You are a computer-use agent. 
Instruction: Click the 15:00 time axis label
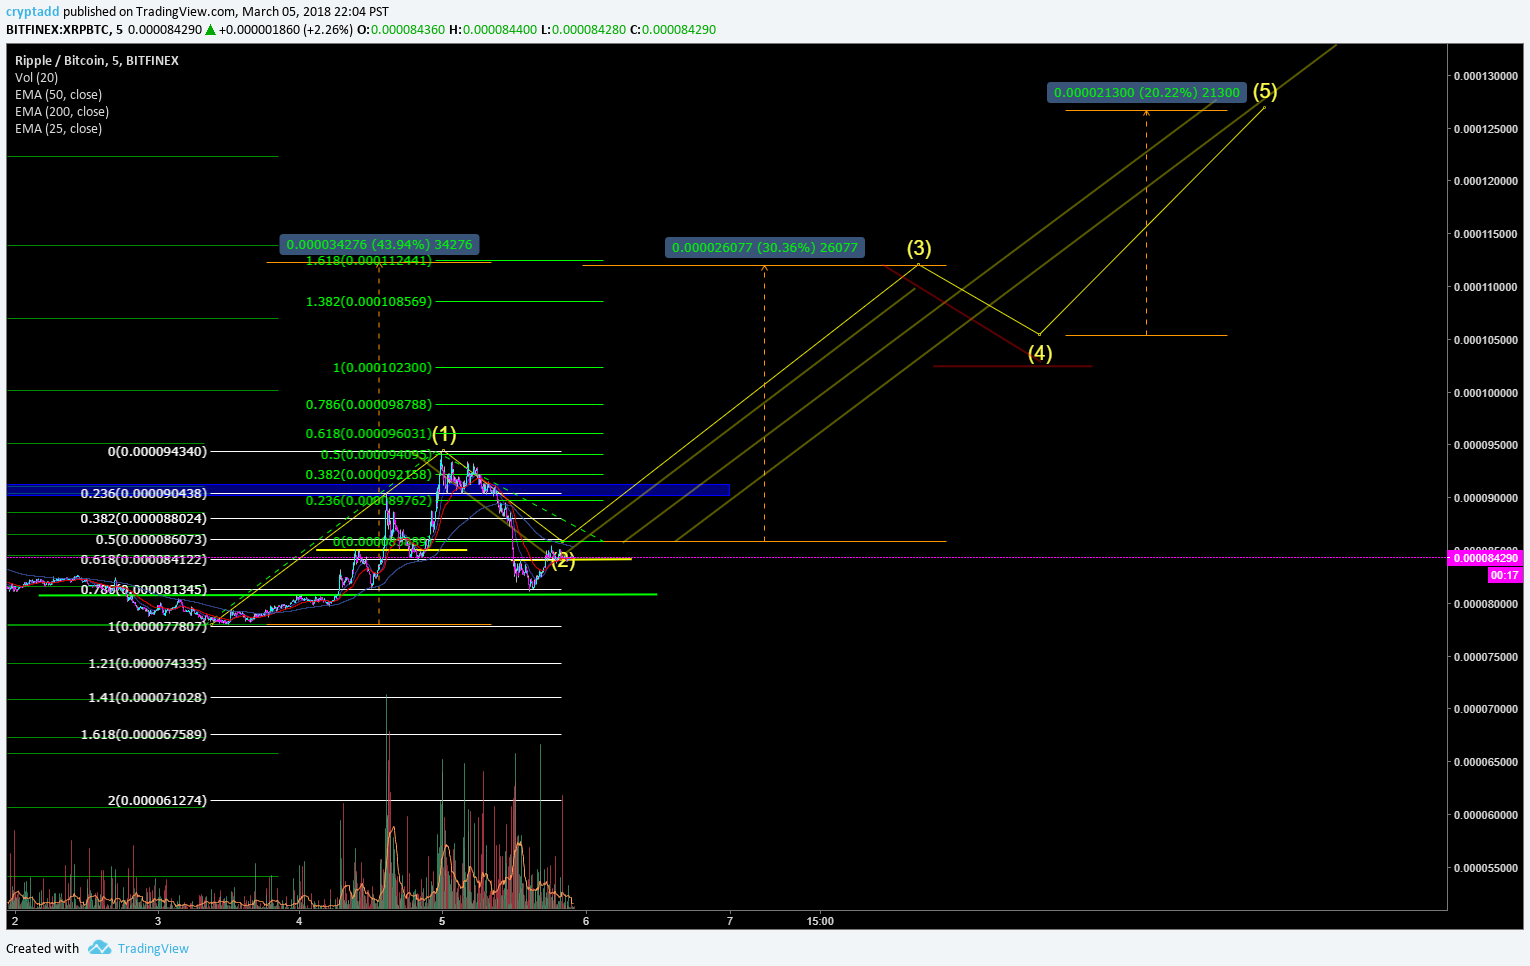820,921
